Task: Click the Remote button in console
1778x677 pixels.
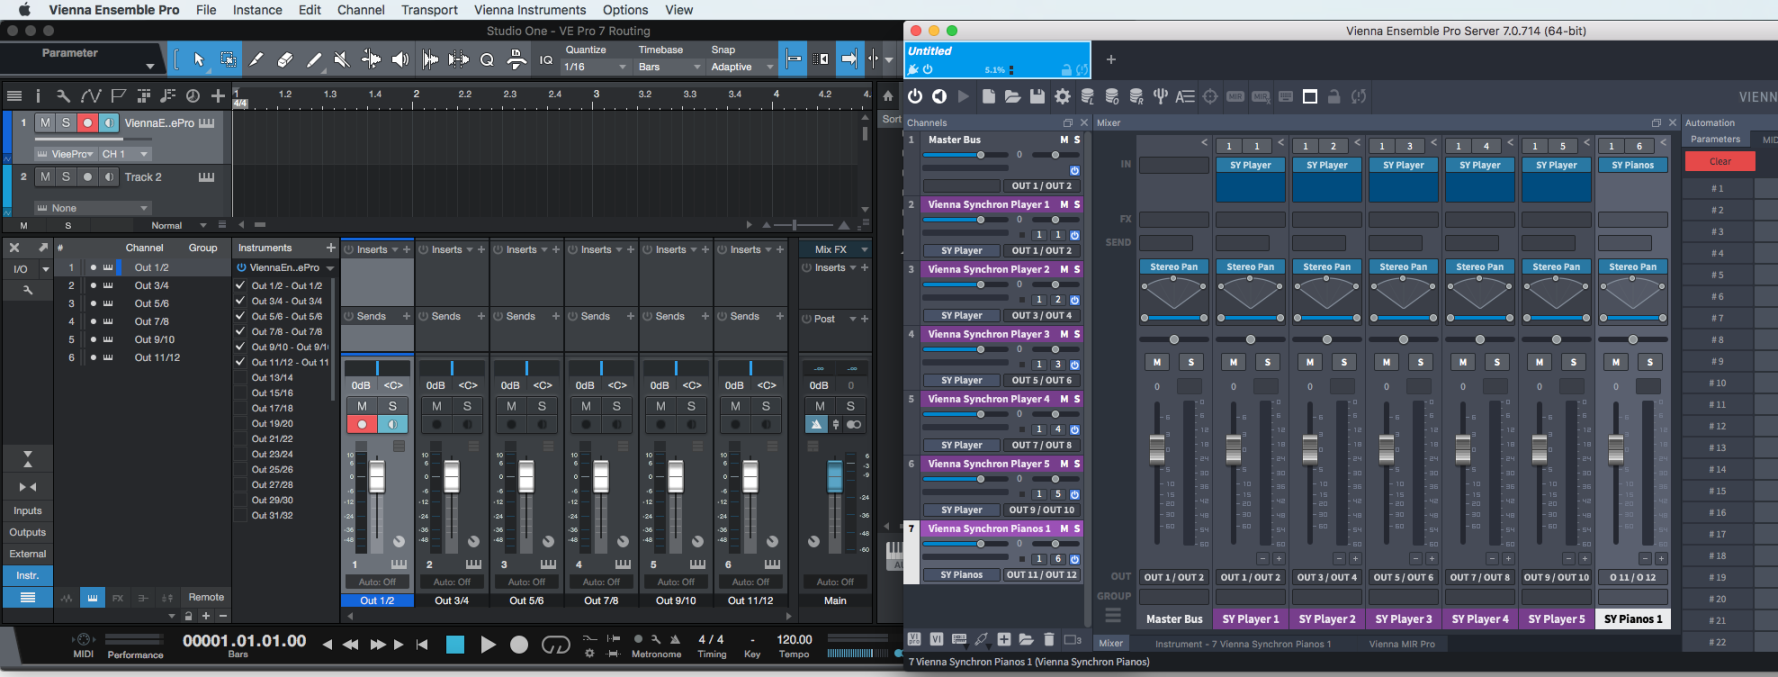Action: coord(206,597)
